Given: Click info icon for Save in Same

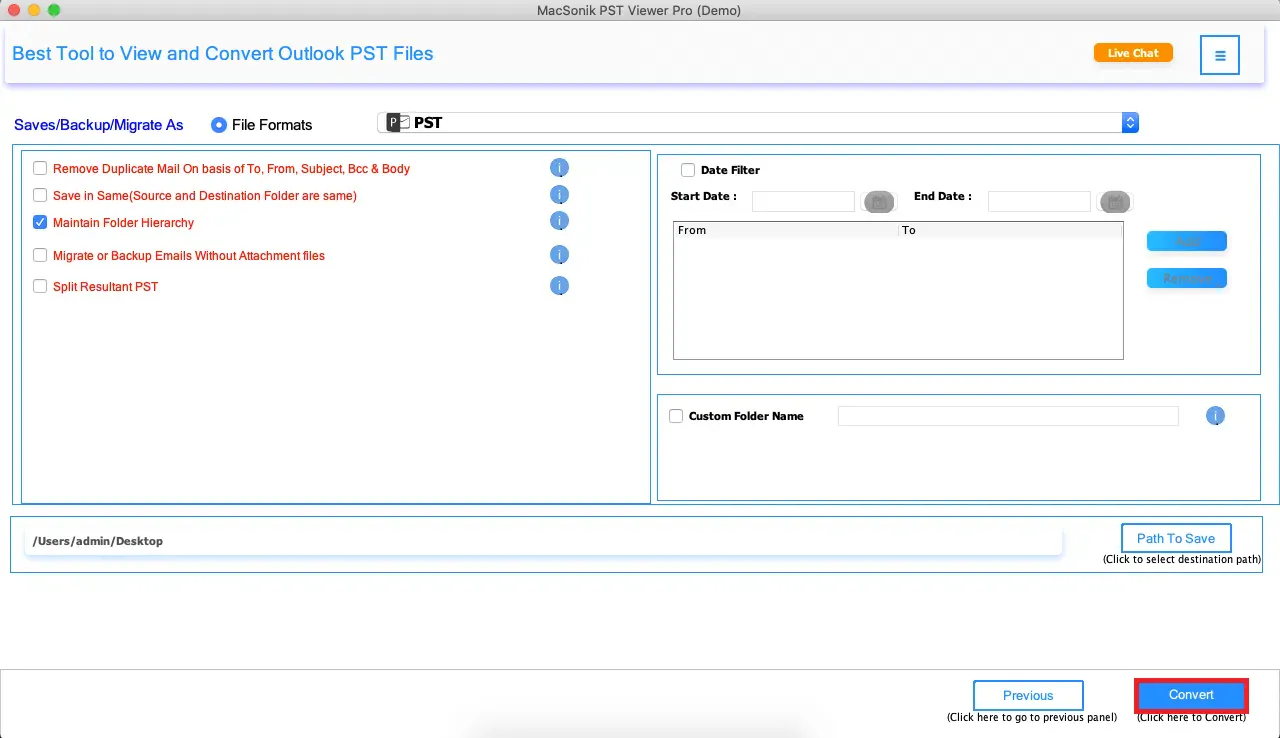Looking at the screenshot, I should click(x=560, y=195).
